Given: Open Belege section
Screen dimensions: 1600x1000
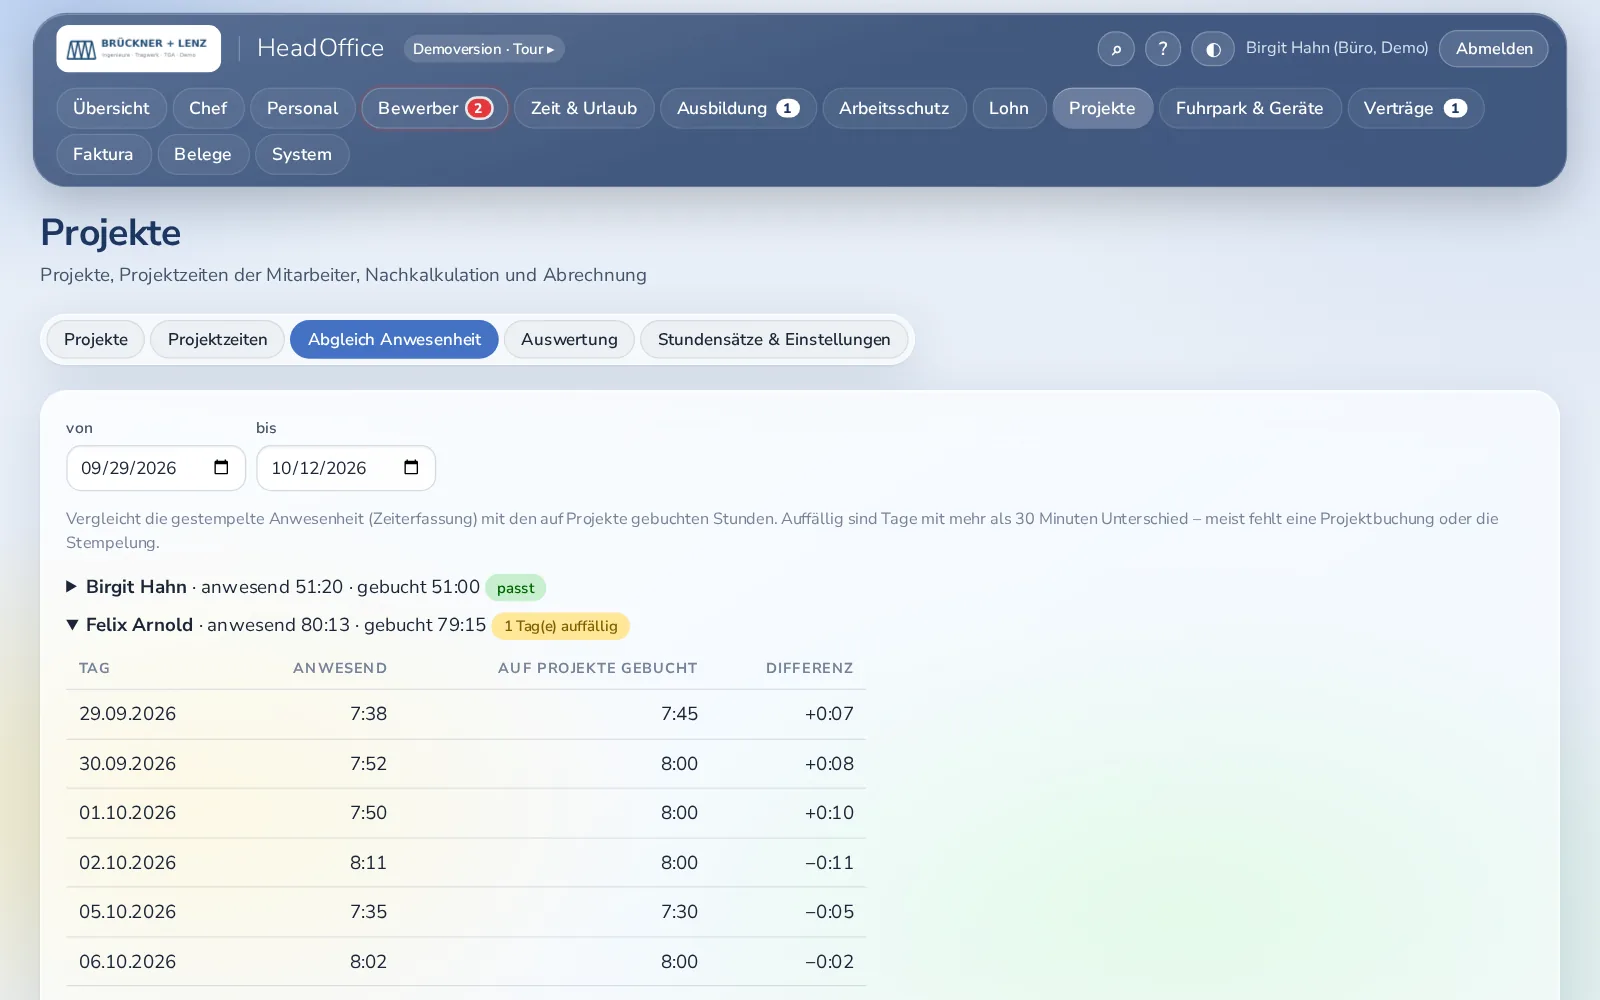Looking at the screenshot, I should 203,154.
